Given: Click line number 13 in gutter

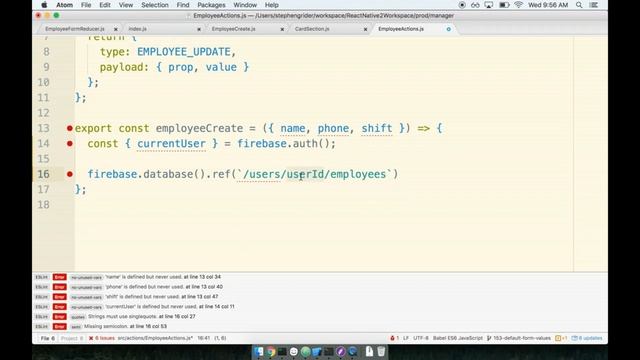Looking at the screenshot, I should coord(43,128).
